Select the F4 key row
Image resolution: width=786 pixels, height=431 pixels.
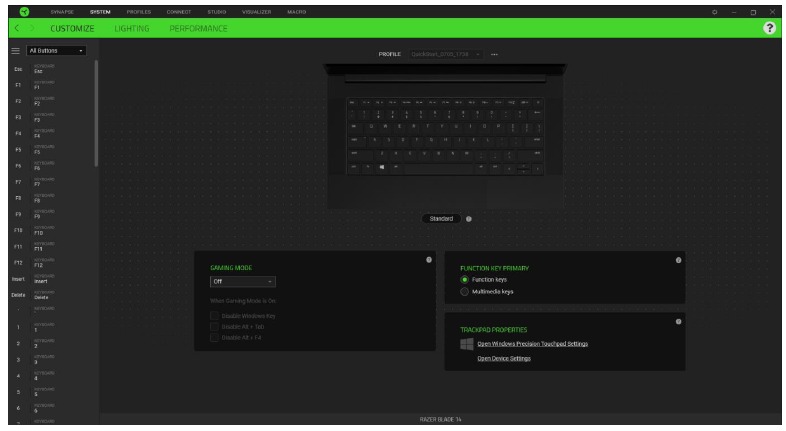[52, 134]
